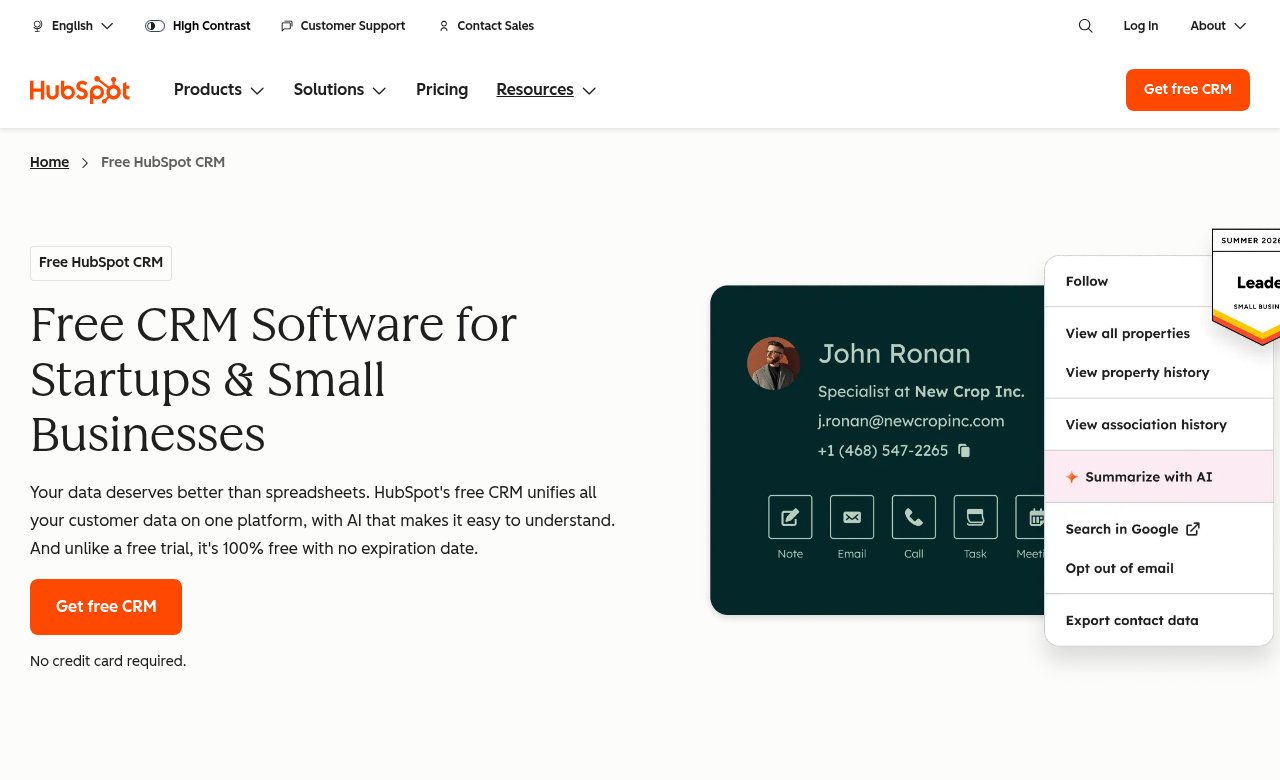The image size is (1280, 780).
Task: Click the 'No credit card required.' text
Action: 108,661
